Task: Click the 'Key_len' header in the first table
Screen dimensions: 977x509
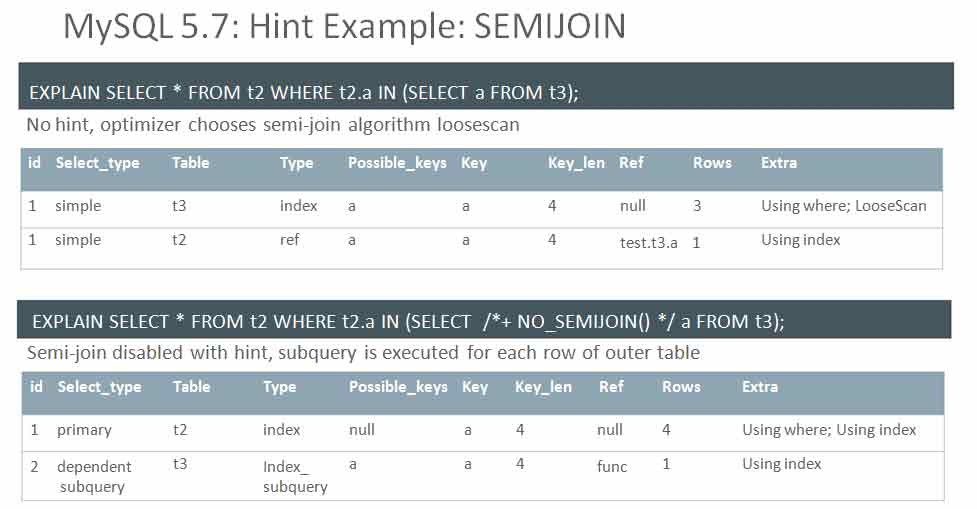Action: click(x=576, y=163)
